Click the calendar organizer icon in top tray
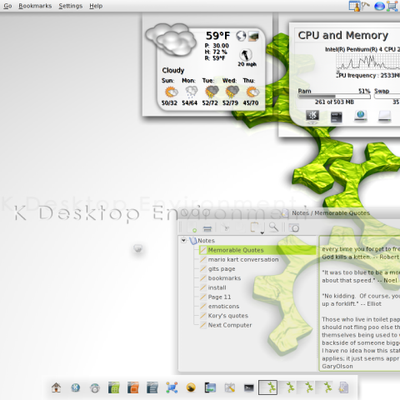 354,6
